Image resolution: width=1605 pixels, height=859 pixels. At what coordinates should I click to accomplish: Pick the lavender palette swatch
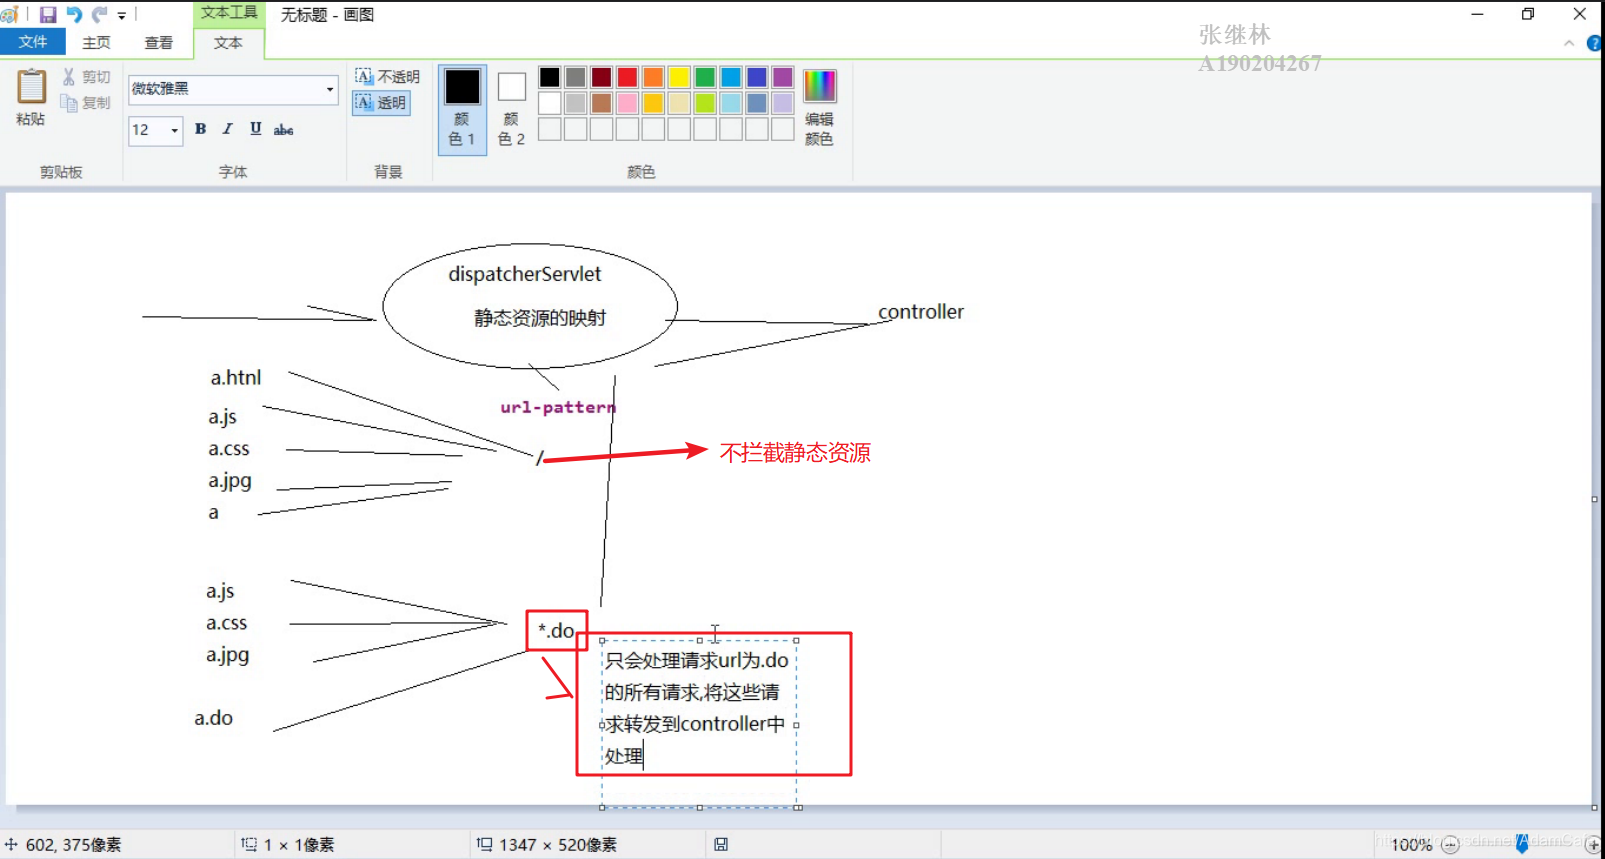click(784, 103)
